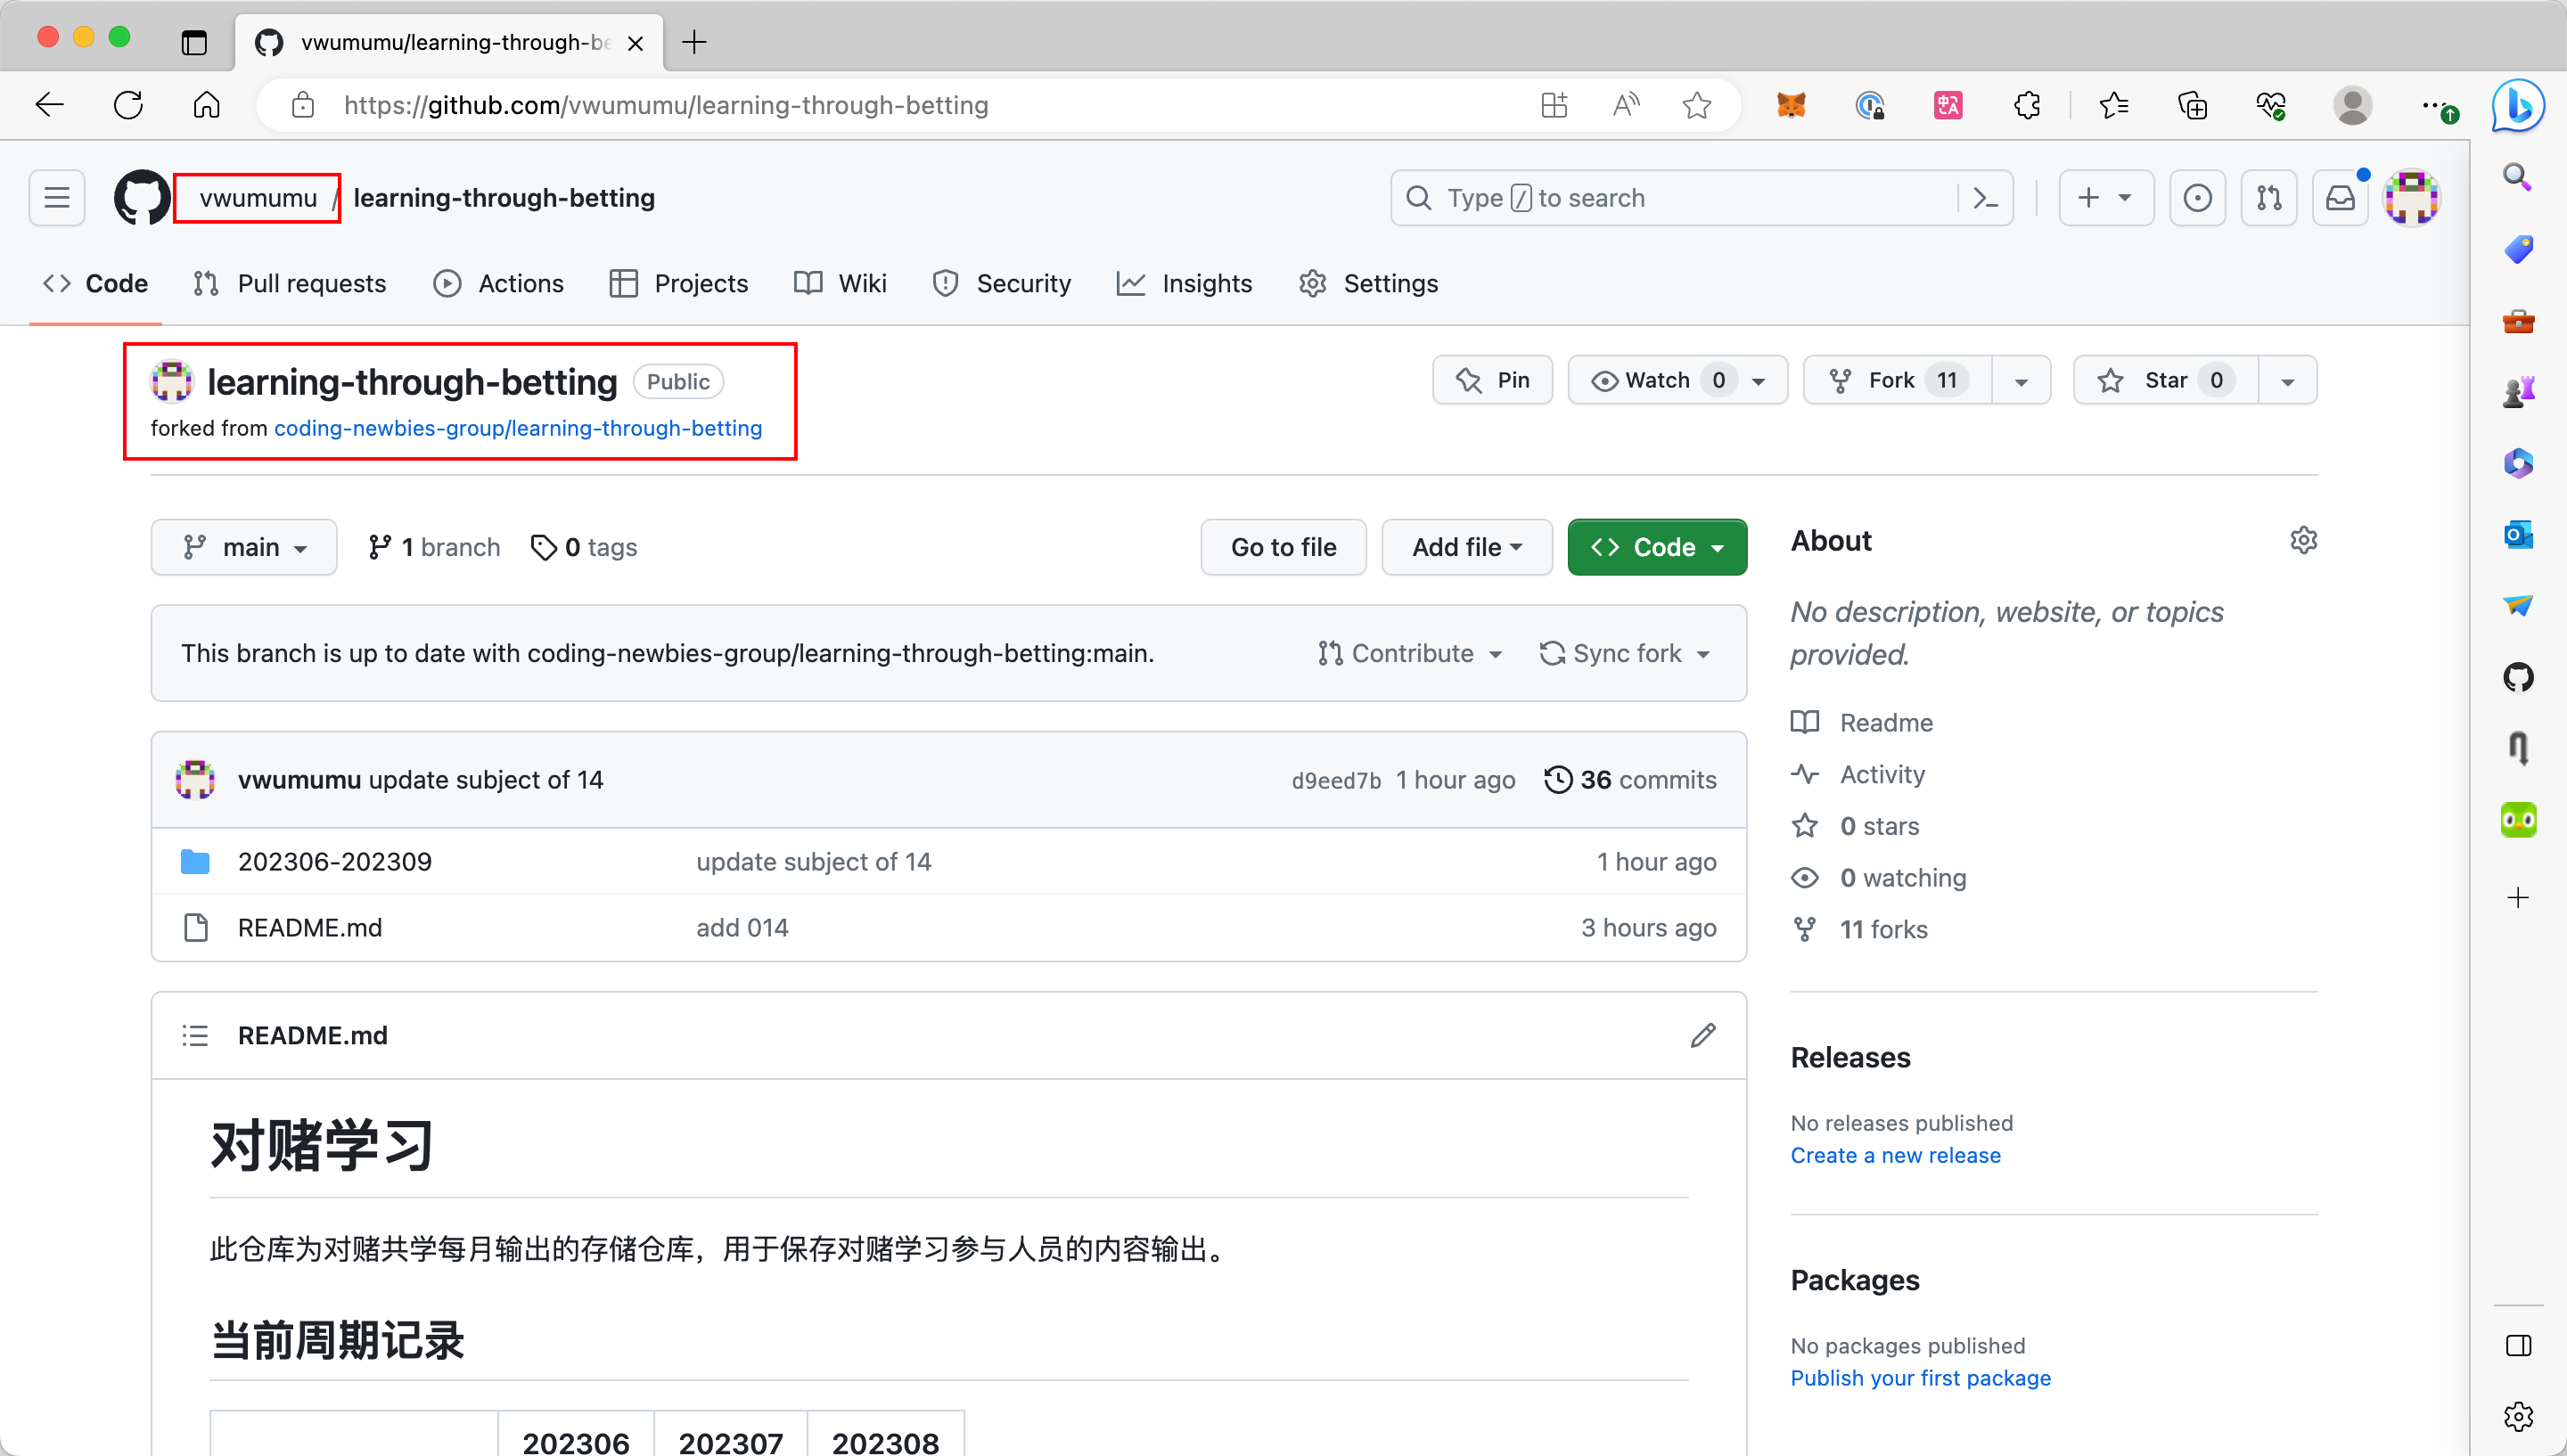The image size is (2567, 1456).
Task: Click the README edit pencil icon
Action: click(x=1703, y=1035)
